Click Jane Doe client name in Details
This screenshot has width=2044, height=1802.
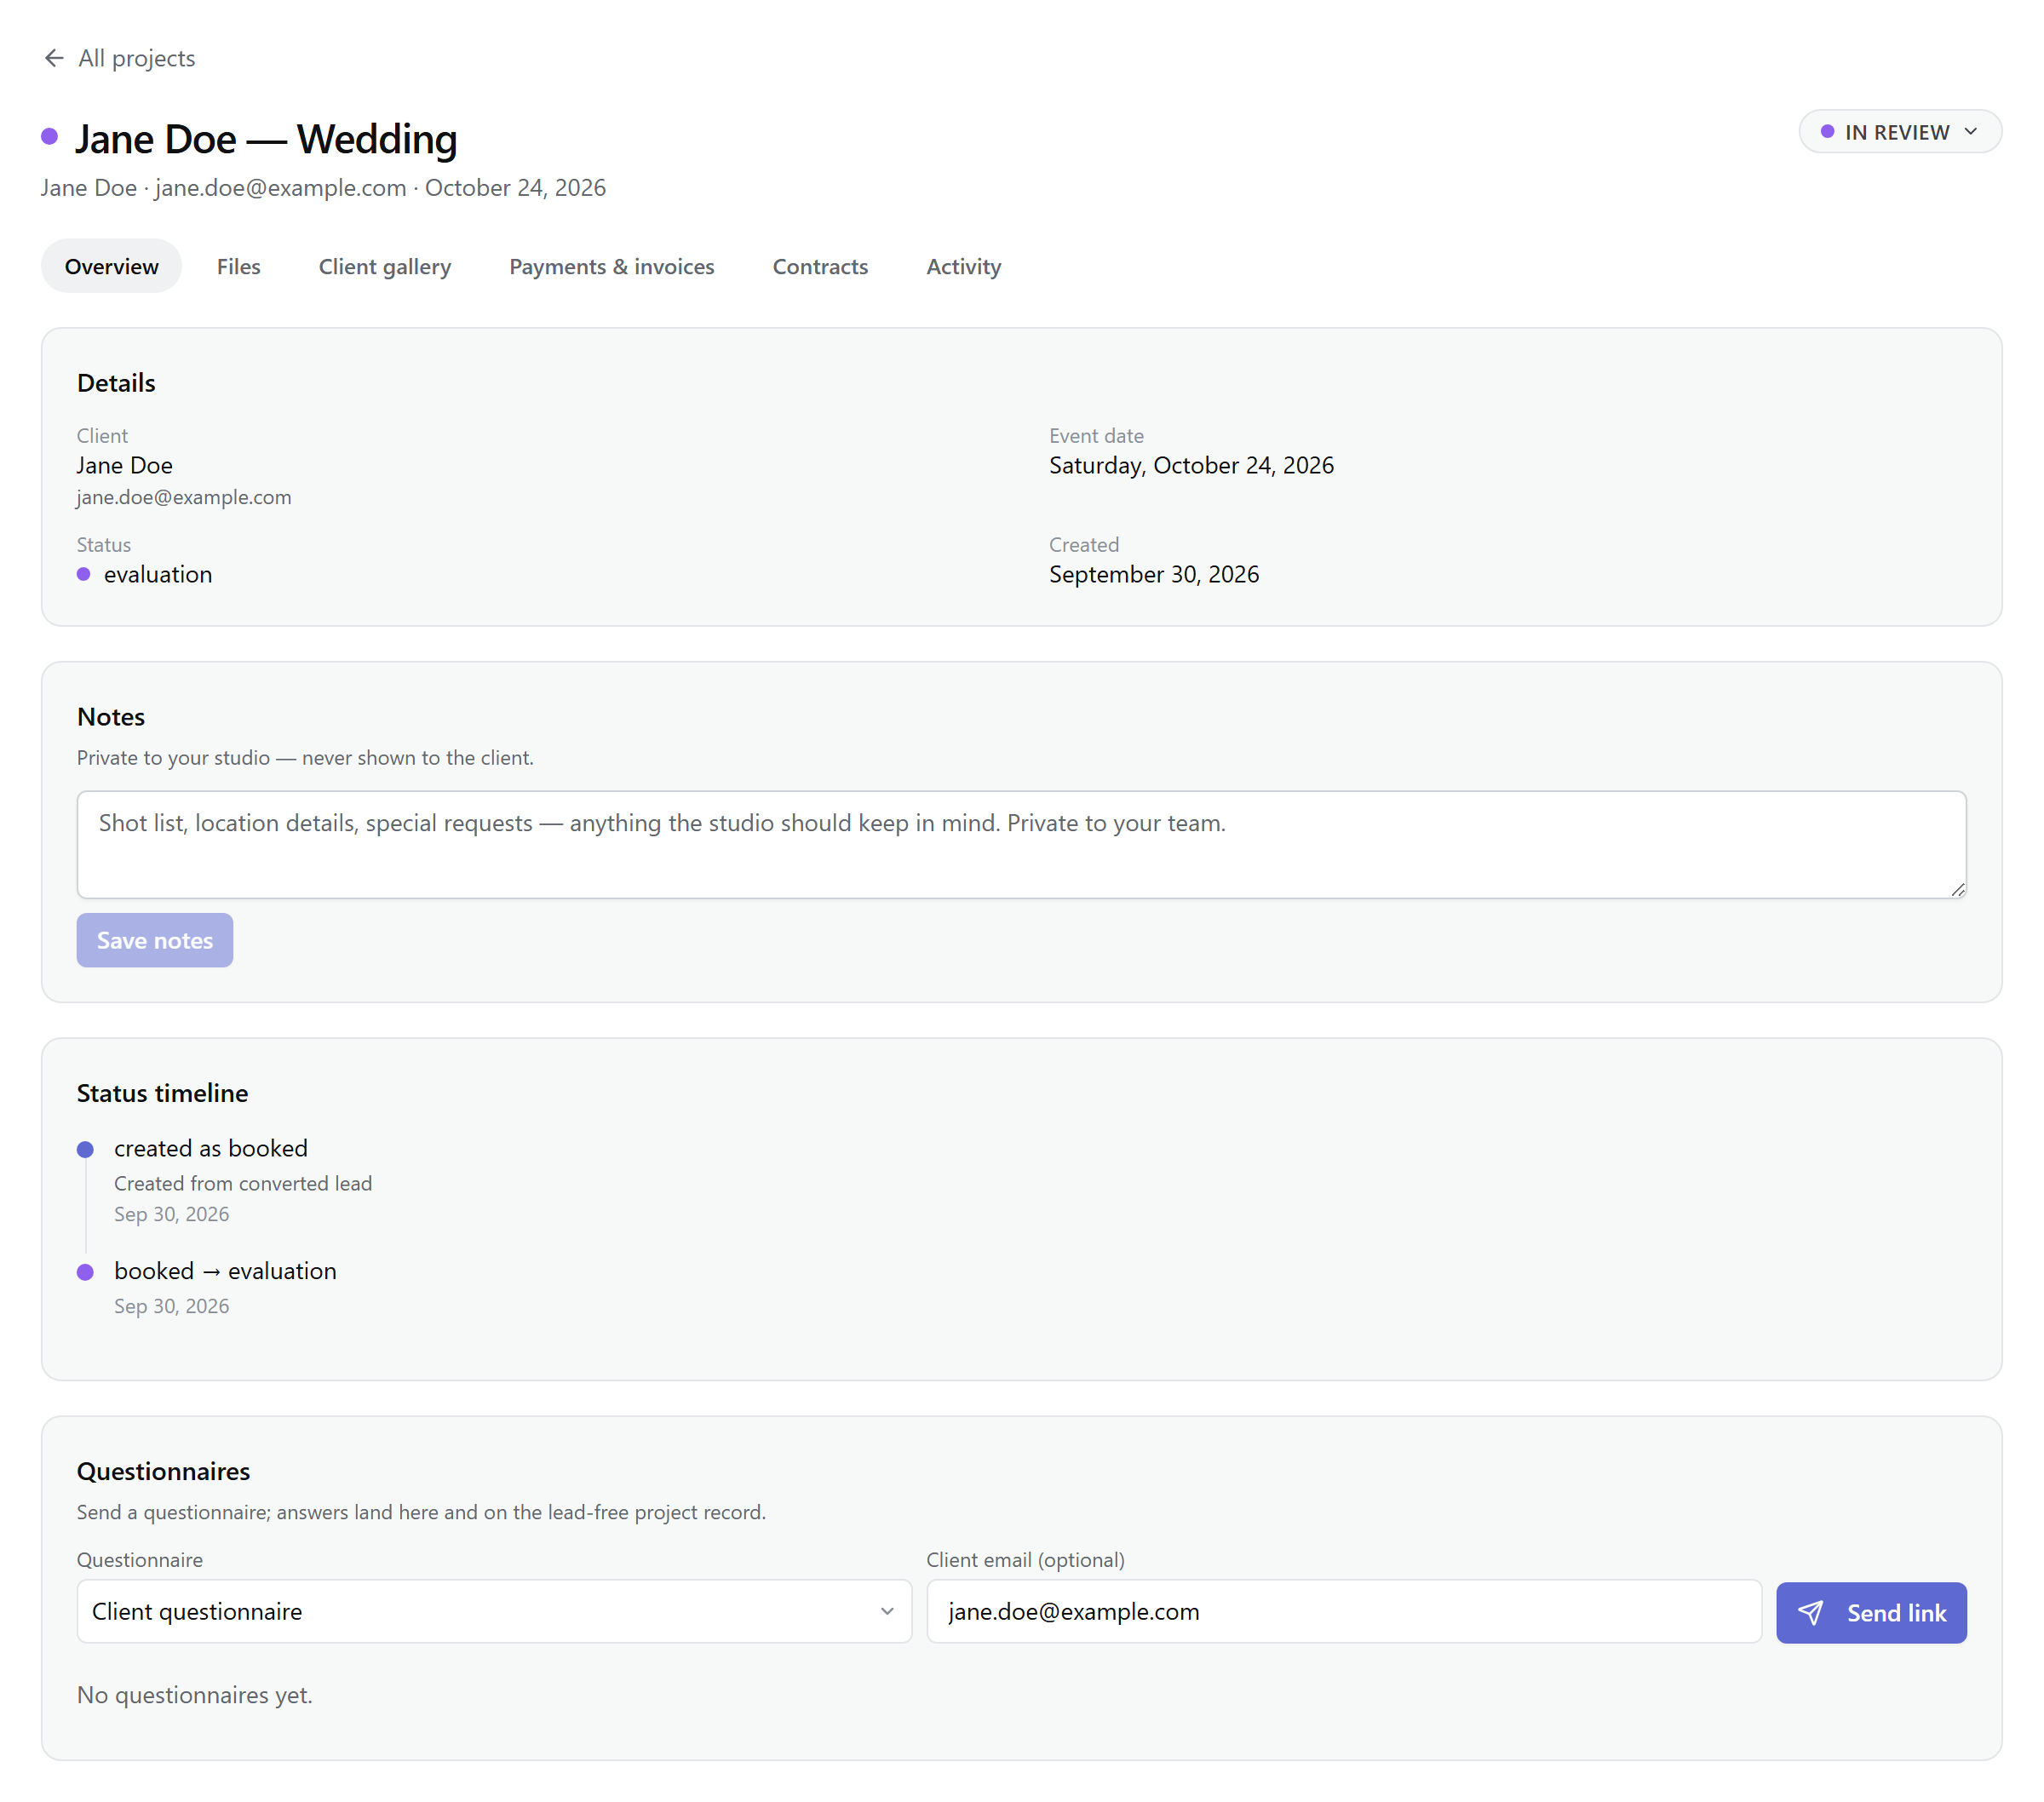[125, 465]
